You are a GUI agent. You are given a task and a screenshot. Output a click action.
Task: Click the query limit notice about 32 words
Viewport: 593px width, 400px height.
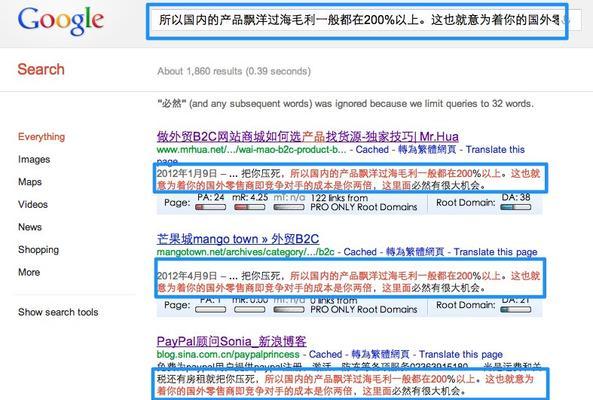[x=346, y=103]
